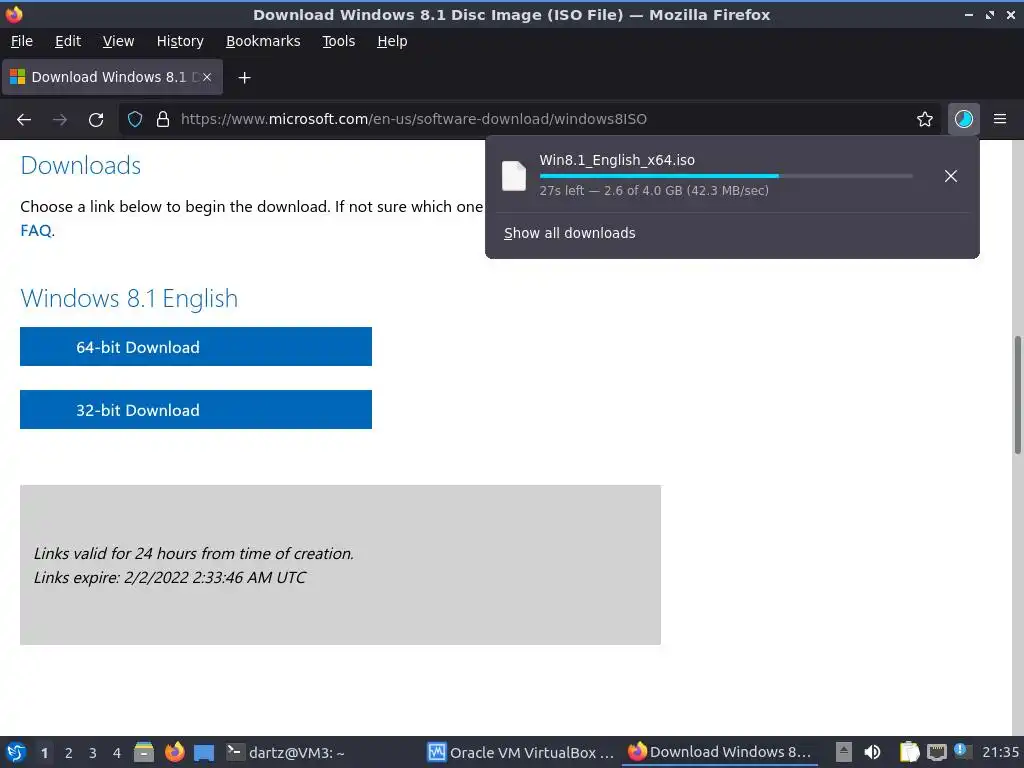Open the View menu
1024x768 pixels.
[118, 41]
